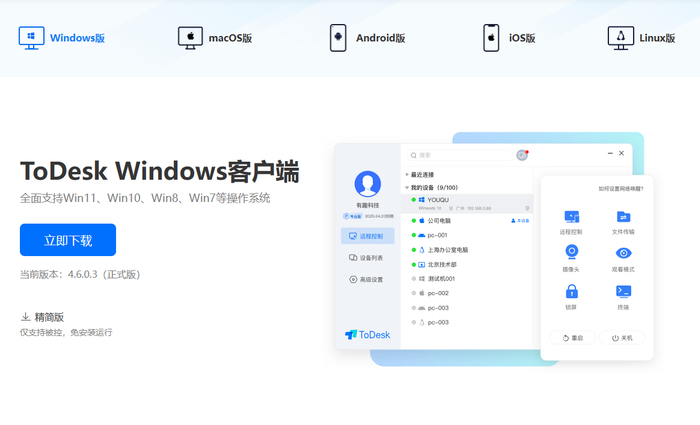Click the user avatar in ToDesk sidebar
The image size is (700, 425).
coord(367,183)
